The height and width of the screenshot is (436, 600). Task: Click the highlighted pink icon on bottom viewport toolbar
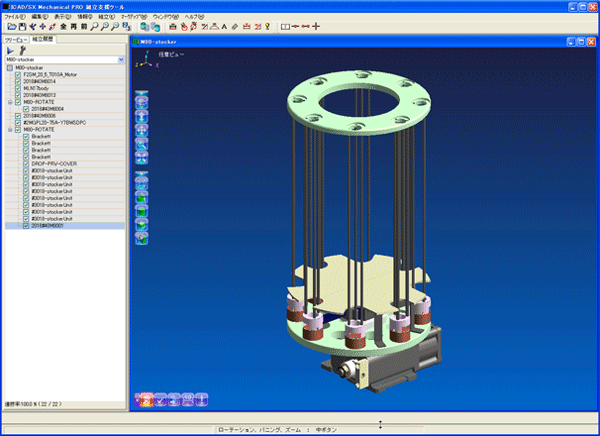[145, 400]
